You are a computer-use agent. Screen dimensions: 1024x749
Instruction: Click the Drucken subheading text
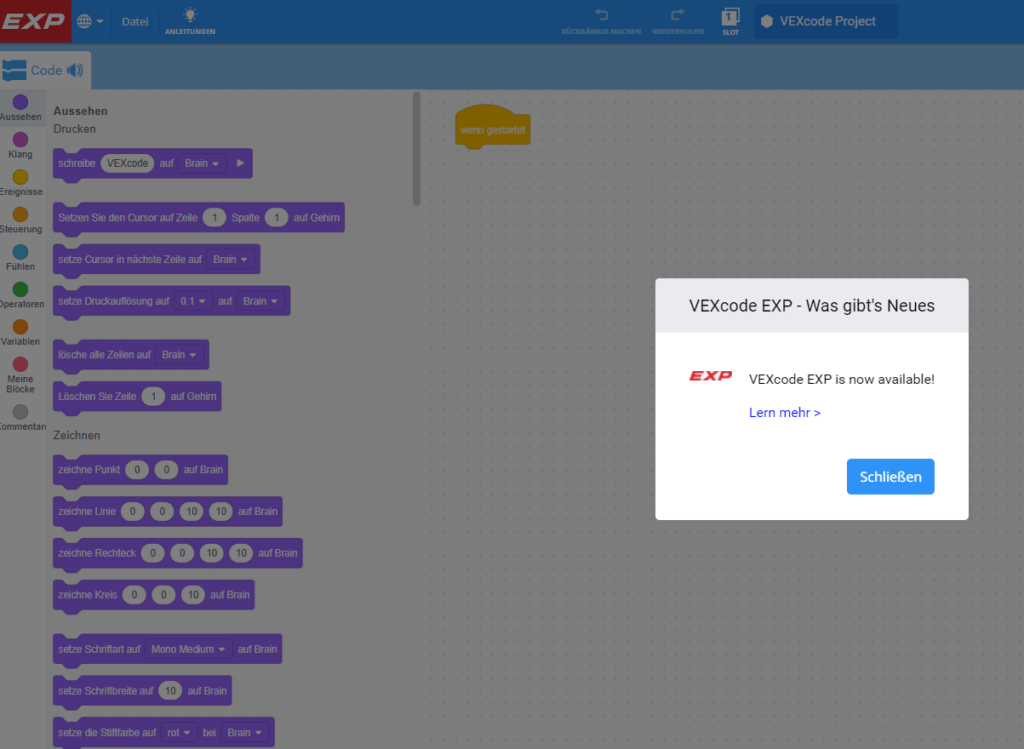pyautogui.click(x=74, y=129)
